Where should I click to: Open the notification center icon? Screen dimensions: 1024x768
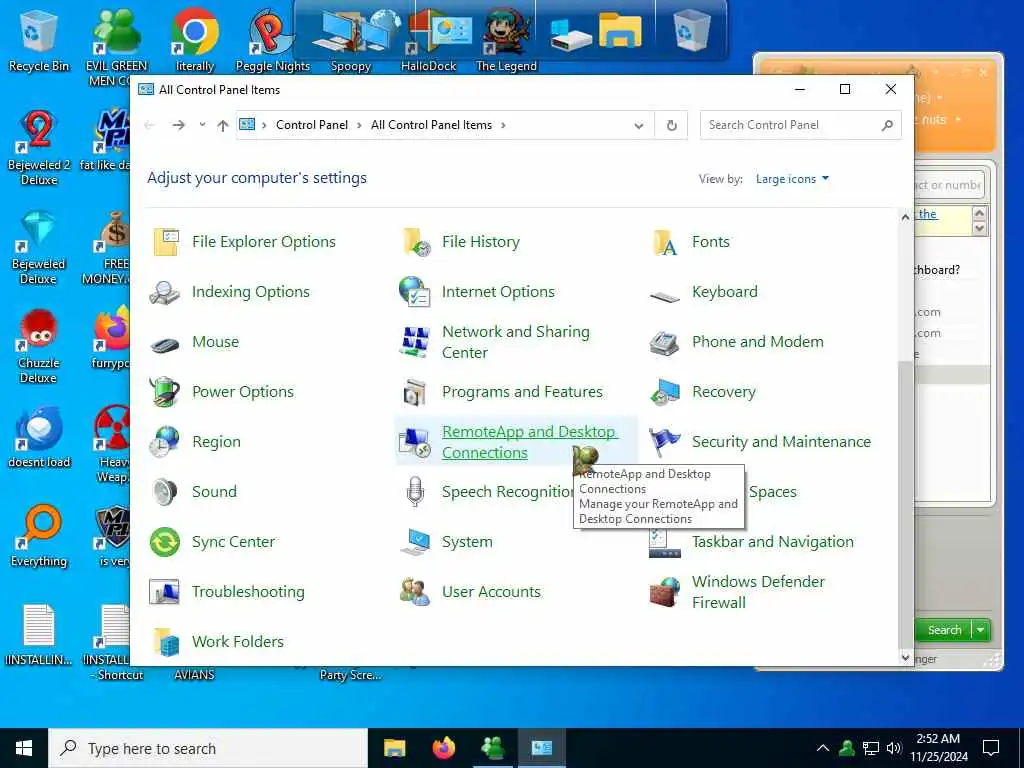pyautogui.click(x=991, y=748)
